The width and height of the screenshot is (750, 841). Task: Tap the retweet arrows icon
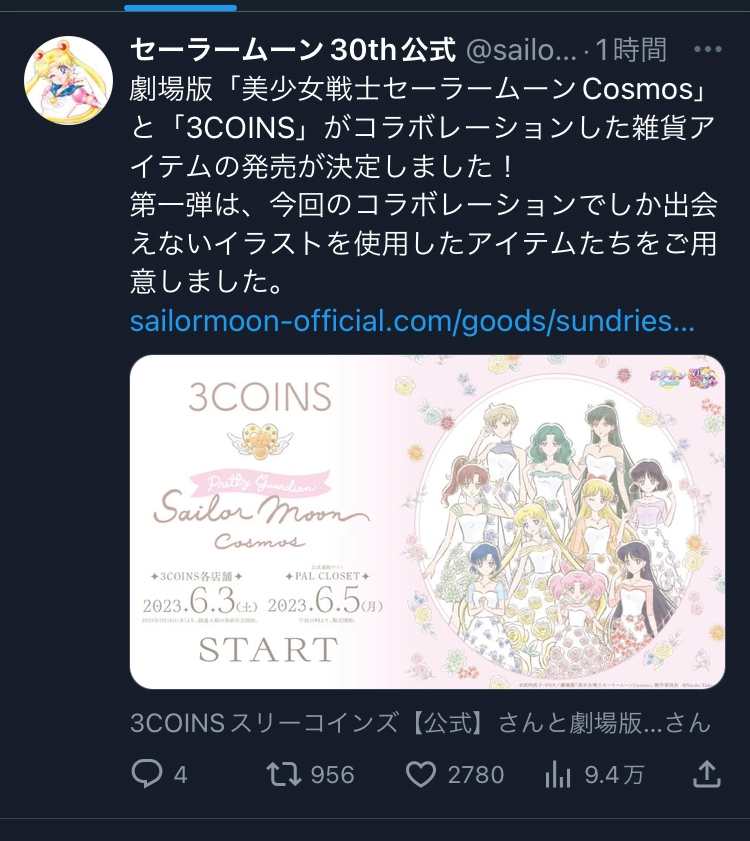click(x=284, y=774)
